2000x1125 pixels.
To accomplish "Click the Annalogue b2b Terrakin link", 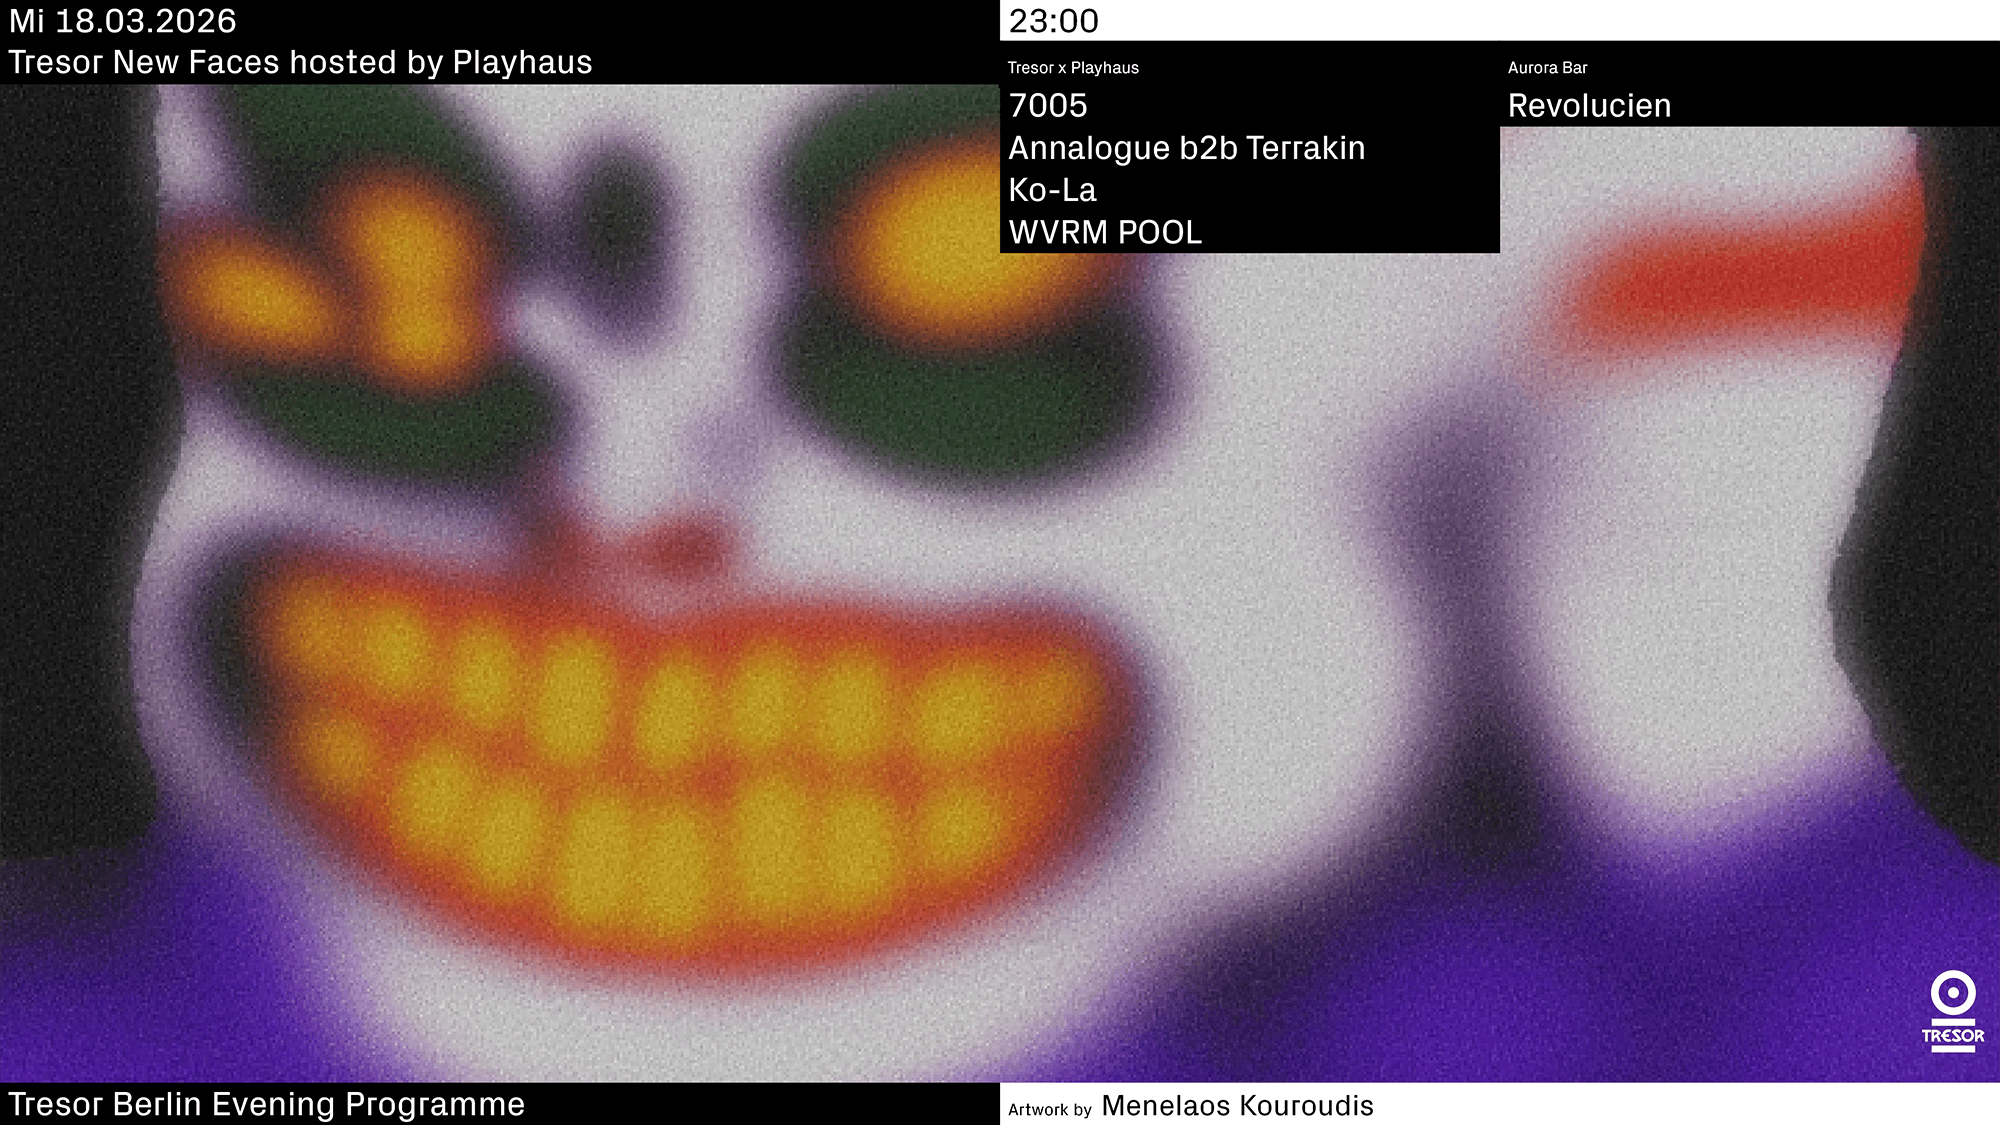I will point(1187,148).
